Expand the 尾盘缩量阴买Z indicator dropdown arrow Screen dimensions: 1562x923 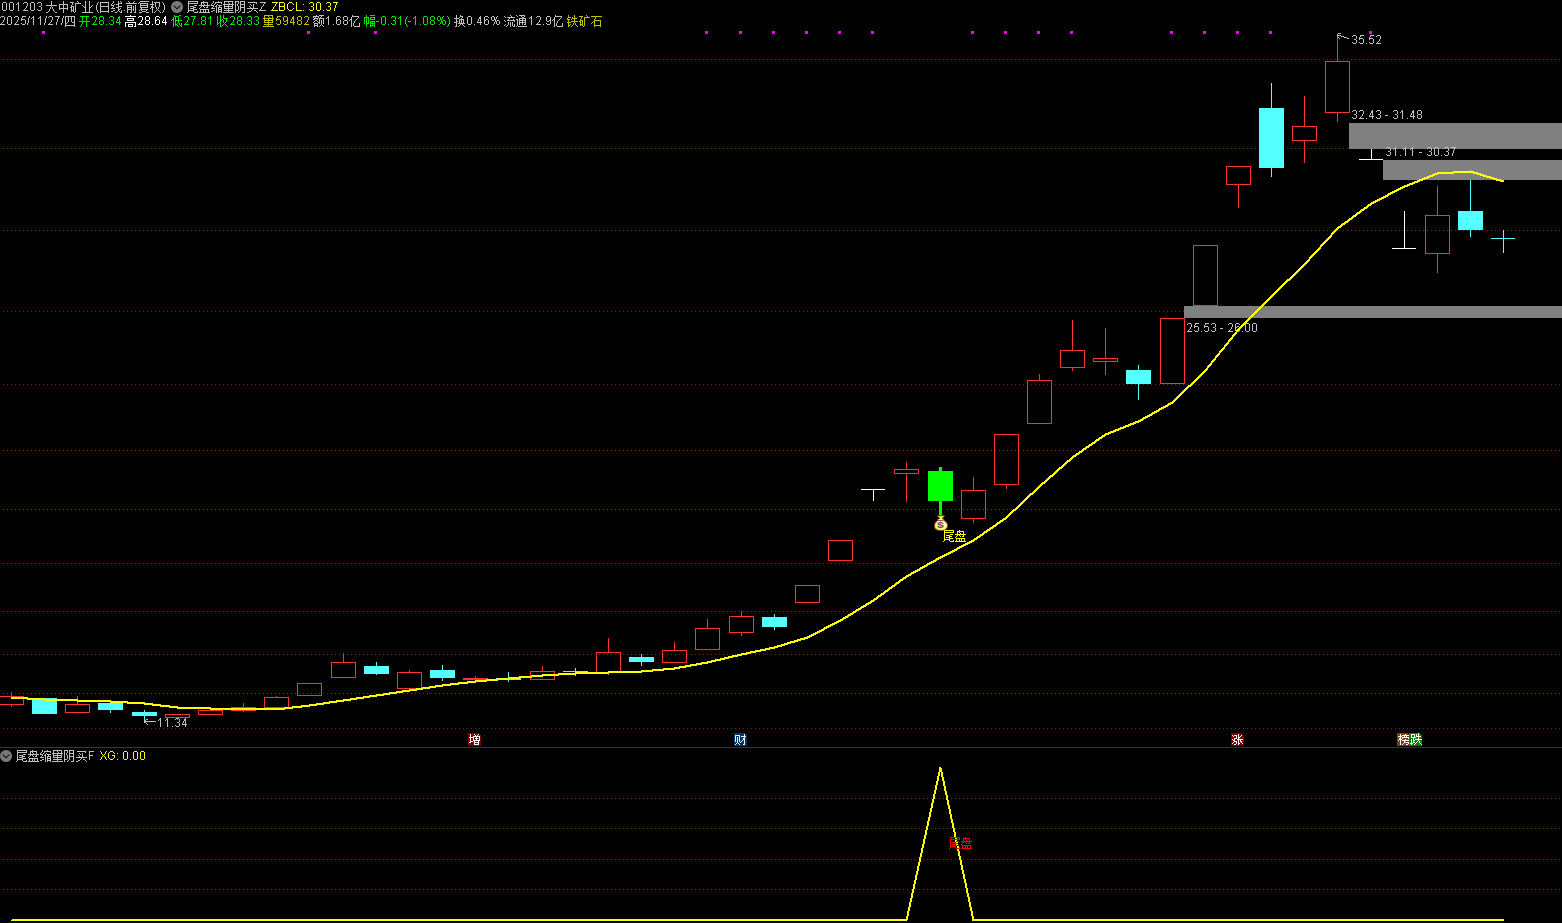click(x=177, y=7)
